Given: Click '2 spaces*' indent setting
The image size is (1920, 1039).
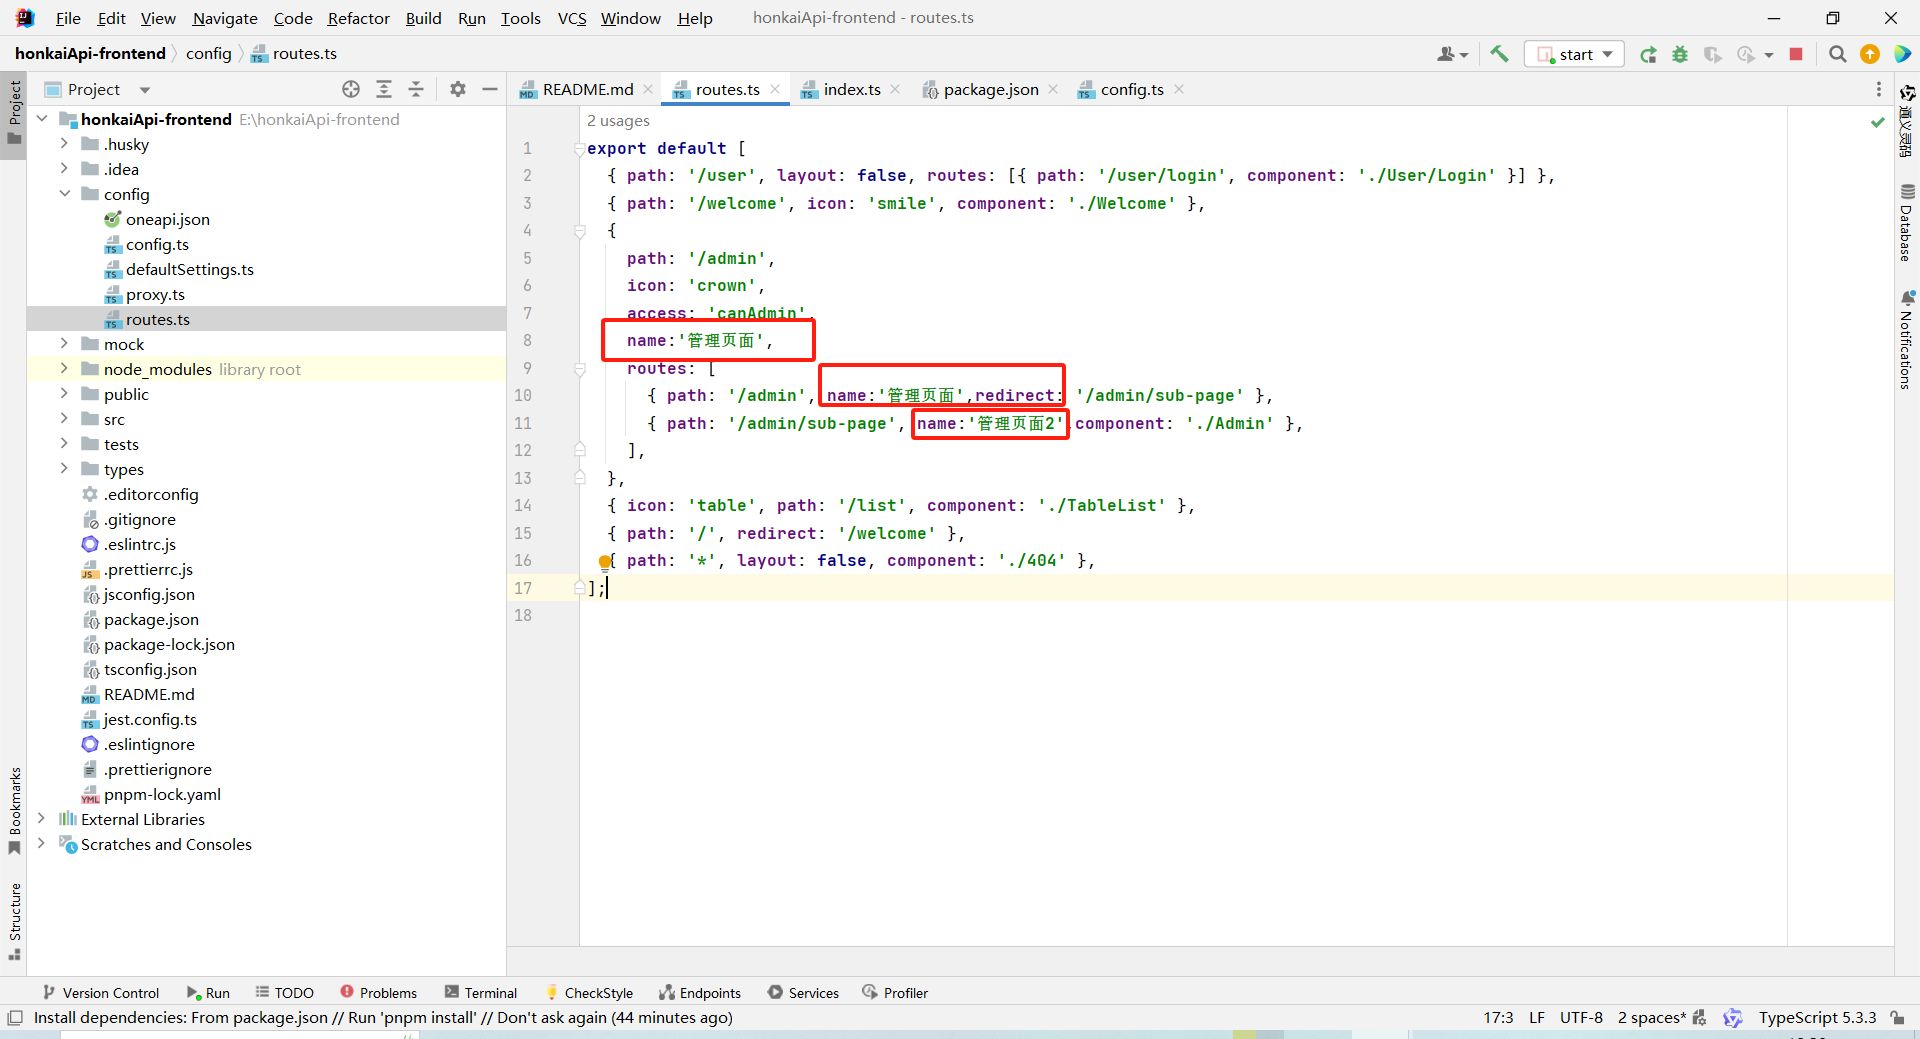Looking at the screenshot, I should point(1652,1017).
